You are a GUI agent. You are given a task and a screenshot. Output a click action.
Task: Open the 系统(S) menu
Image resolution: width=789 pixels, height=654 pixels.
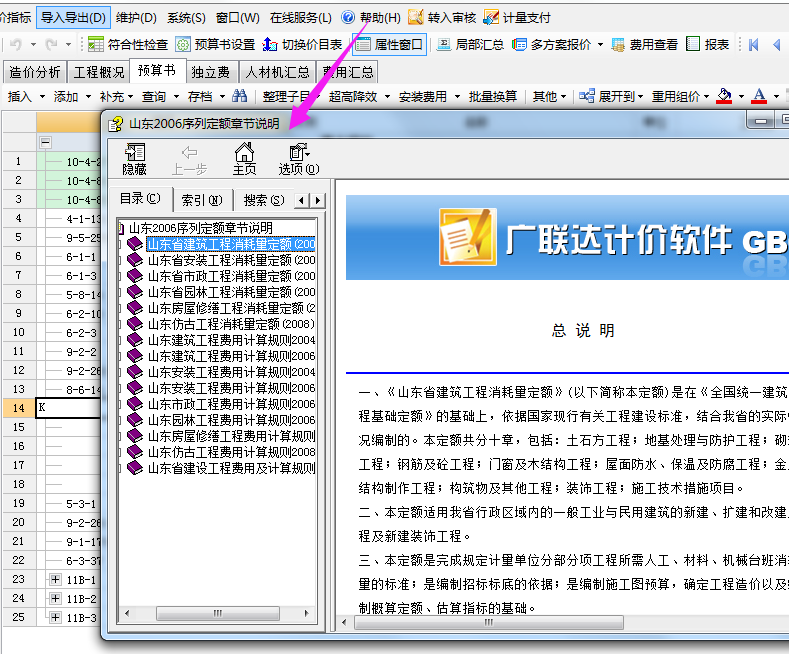pos(186,18)
